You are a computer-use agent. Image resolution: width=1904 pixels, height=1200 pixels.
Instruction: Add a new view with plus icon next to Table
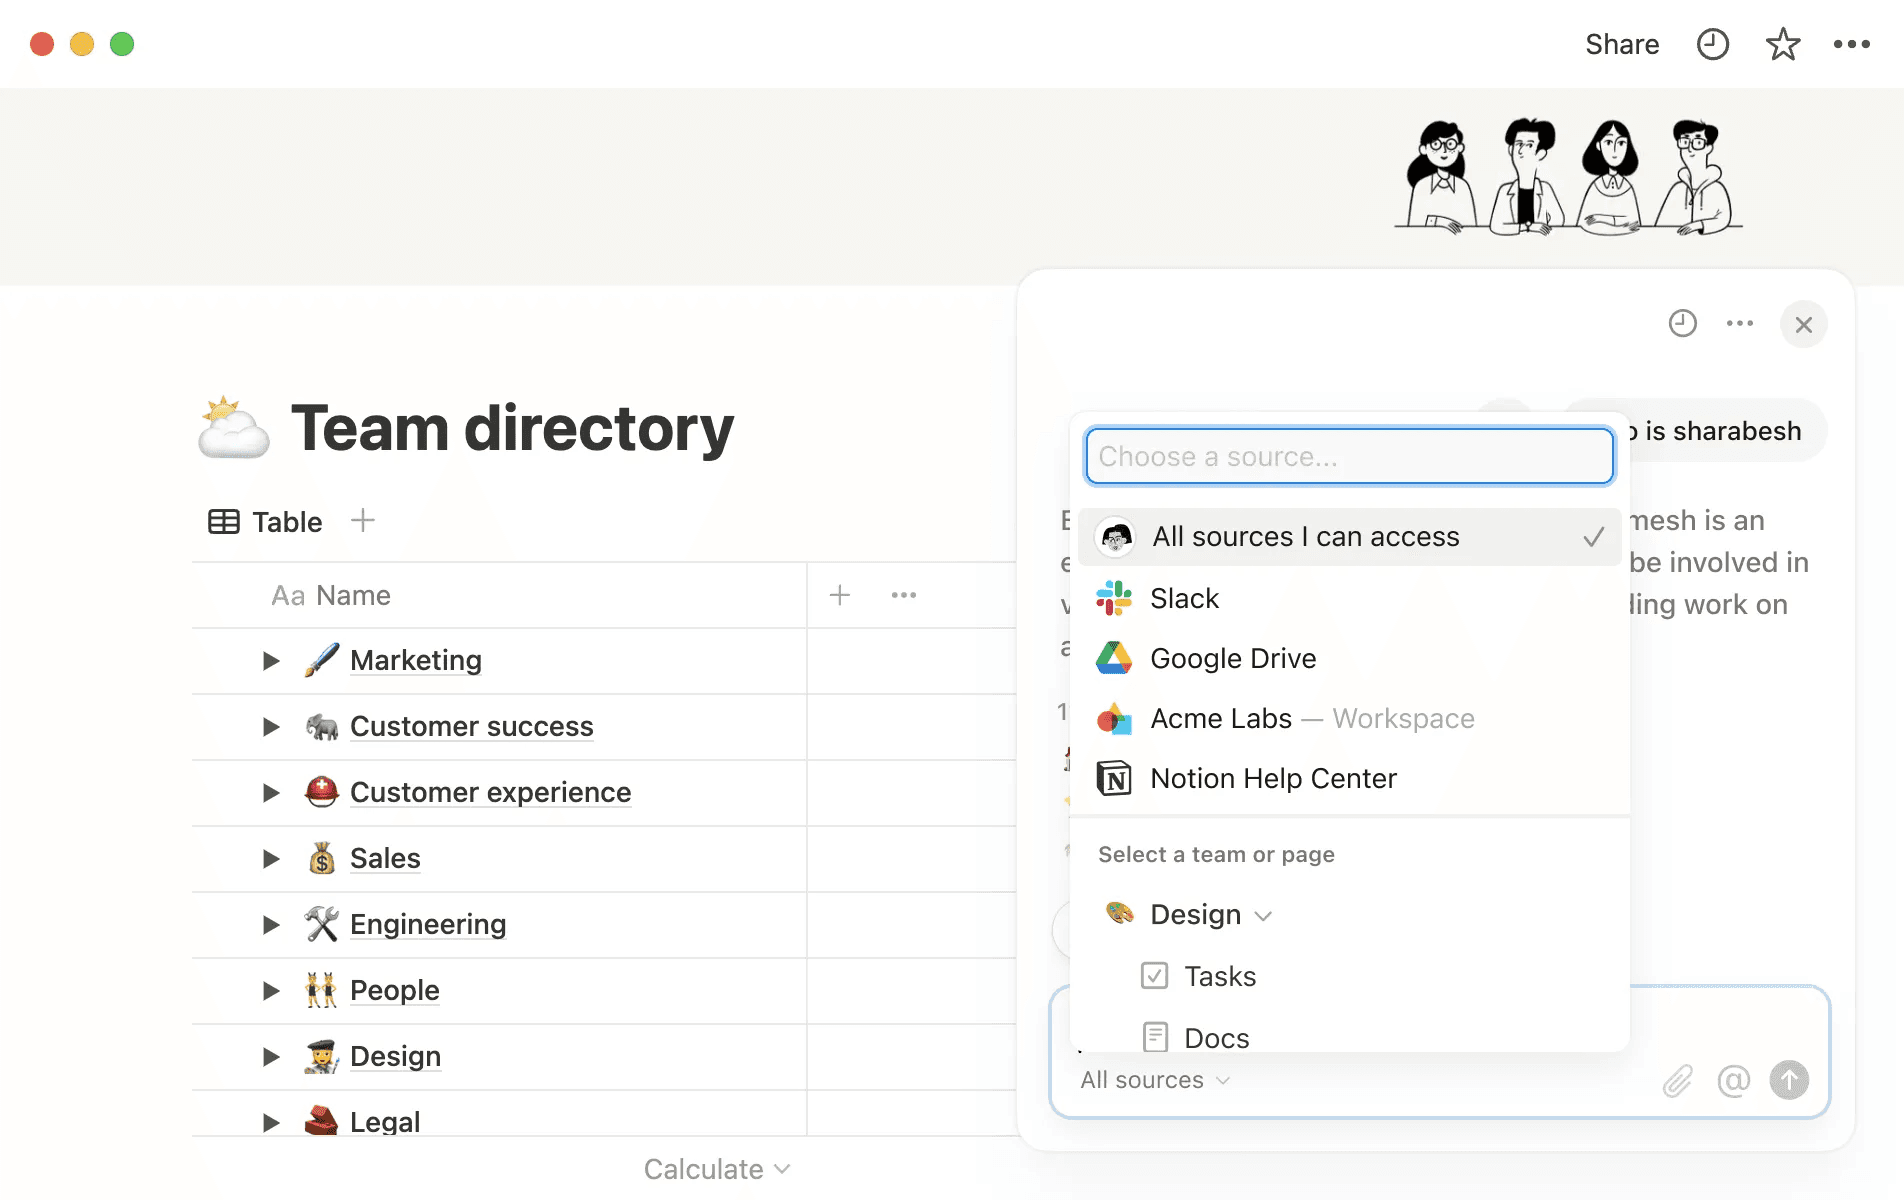[x=363, y=521]
